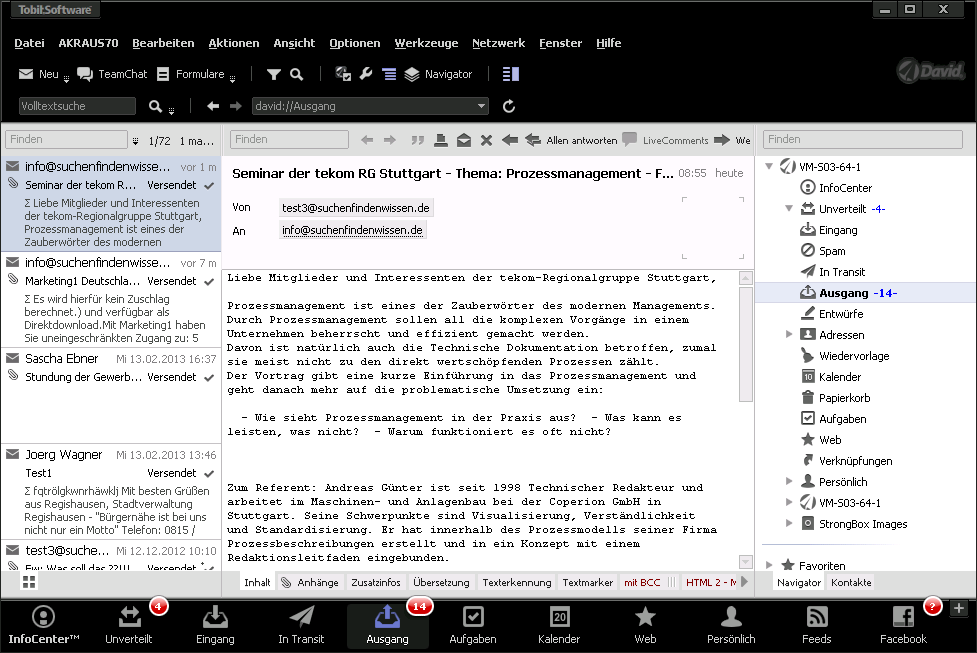
Task: Open the david://Ausgang address dropdown
Action: (482, 106)
